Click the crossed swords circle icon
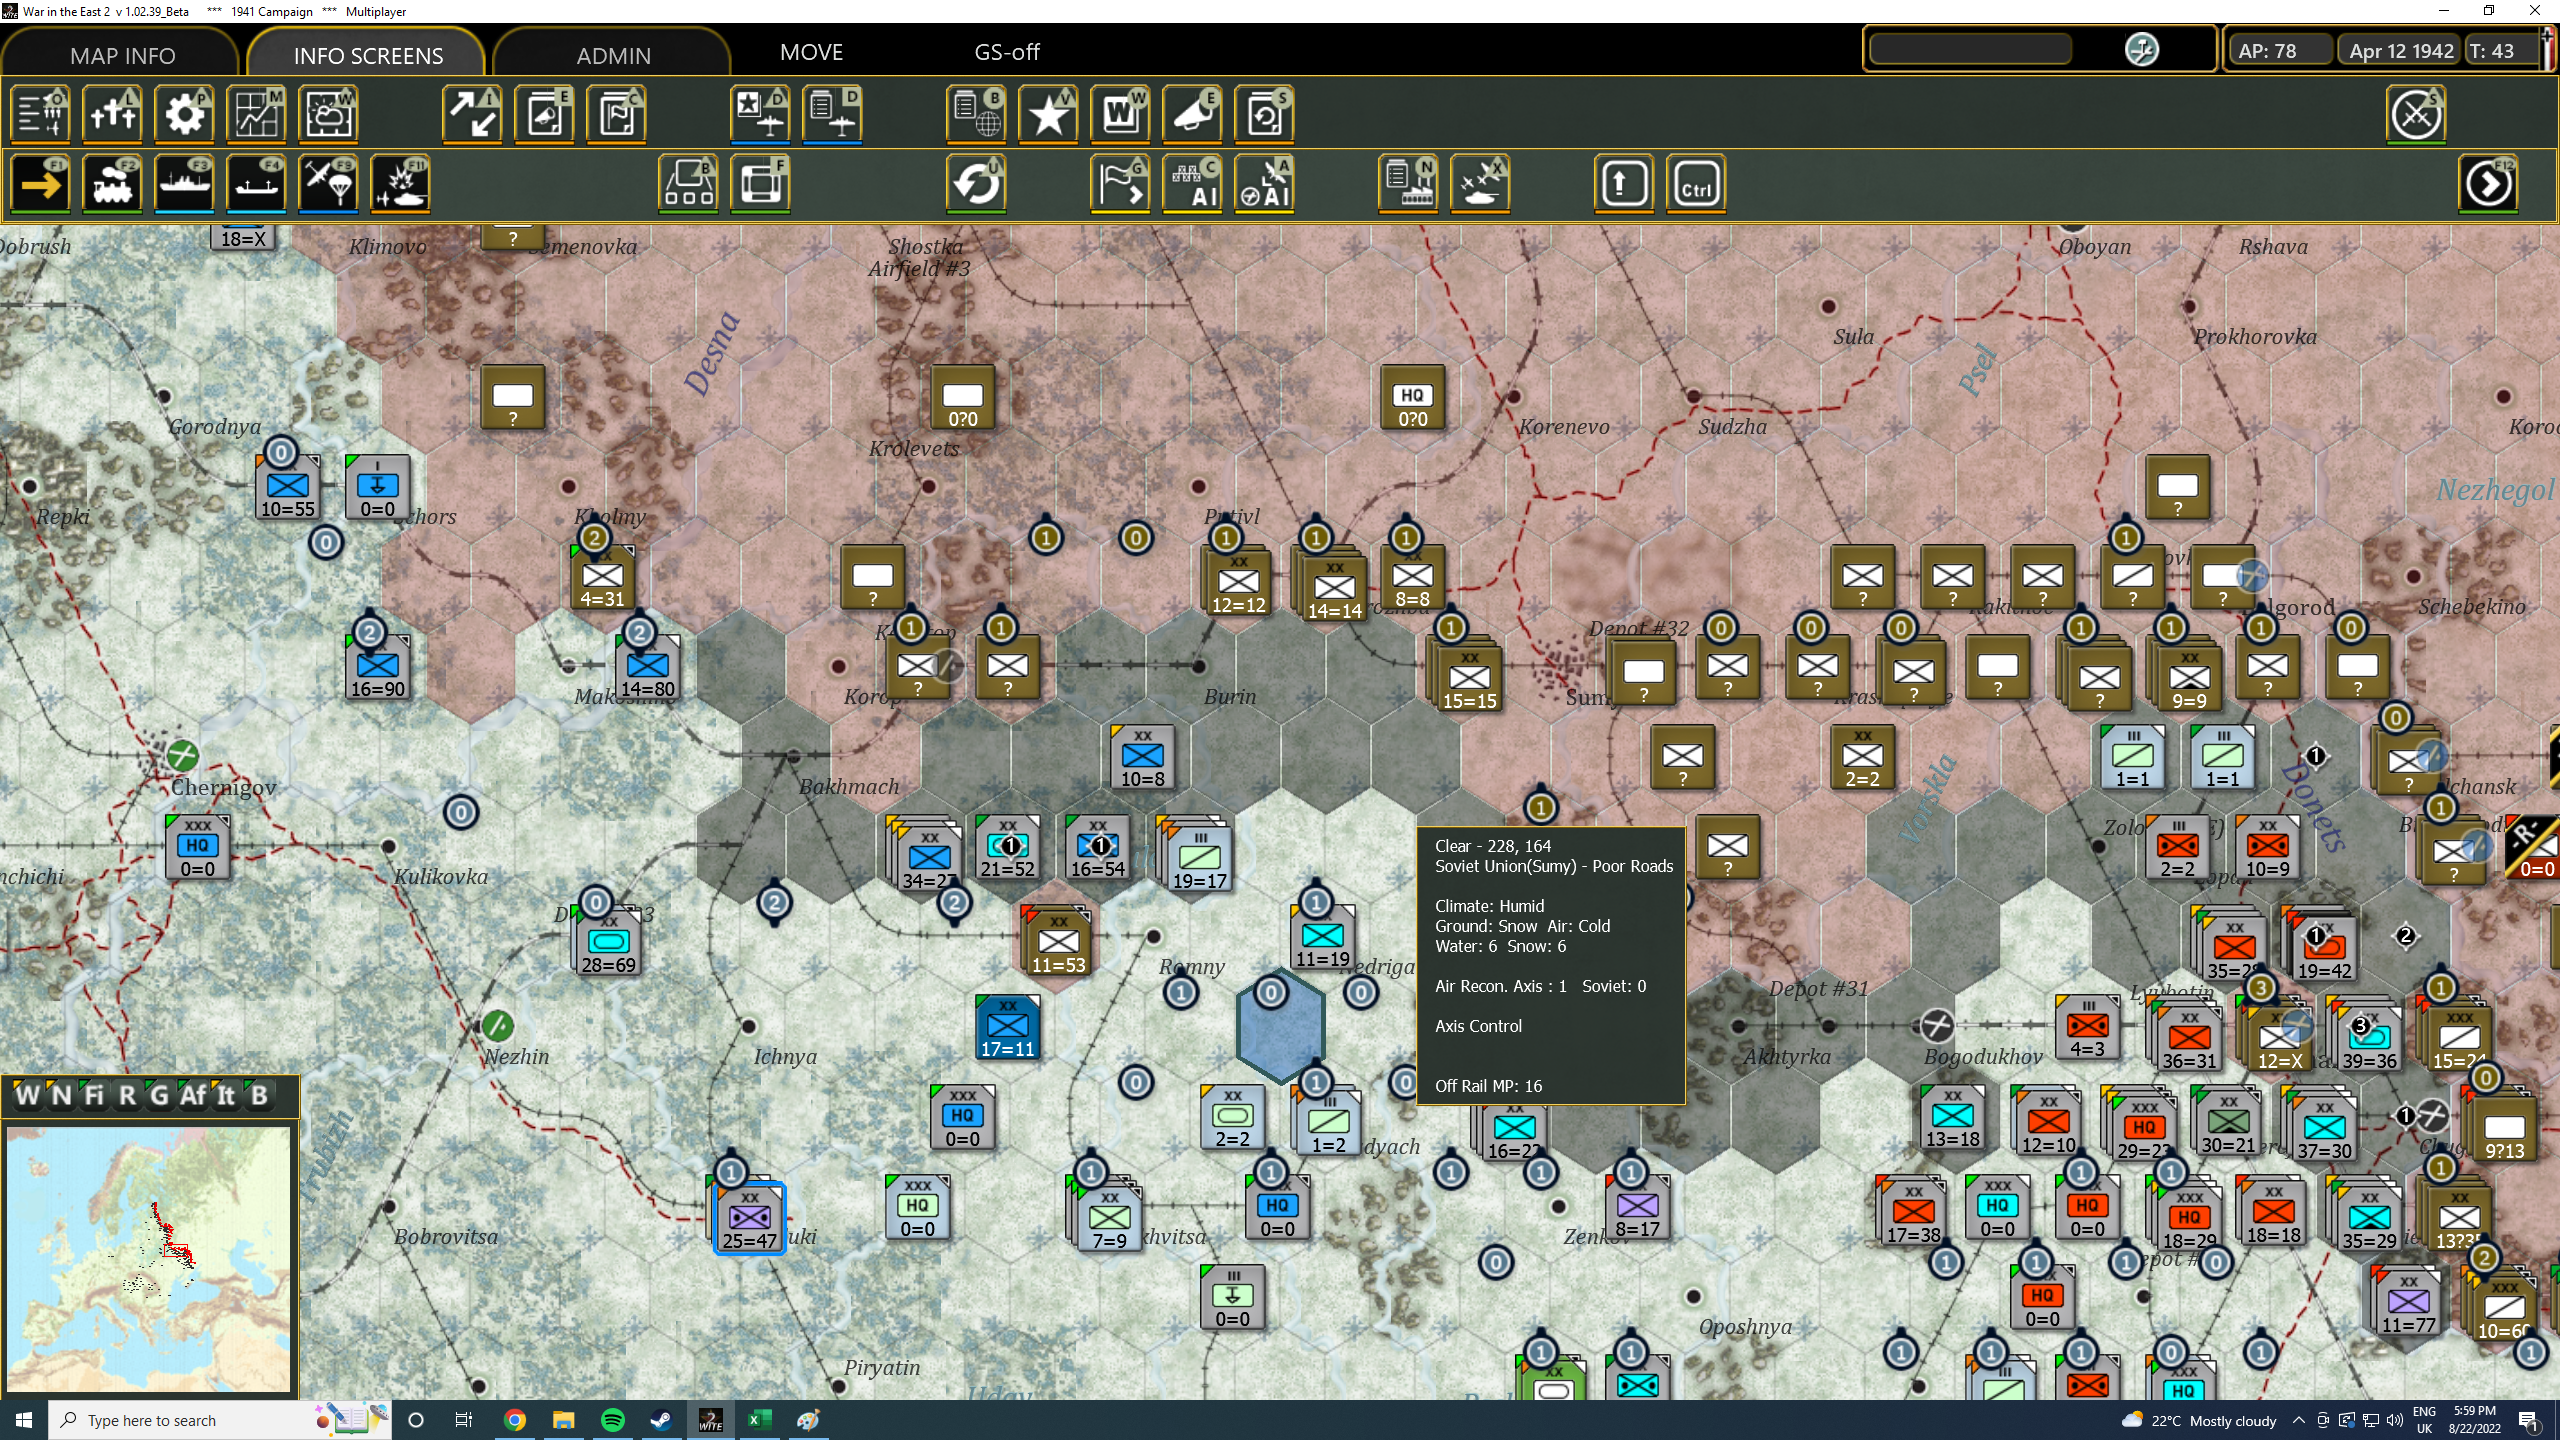This screenshot has height=1440, width=2560. [x=2417, y=115]
